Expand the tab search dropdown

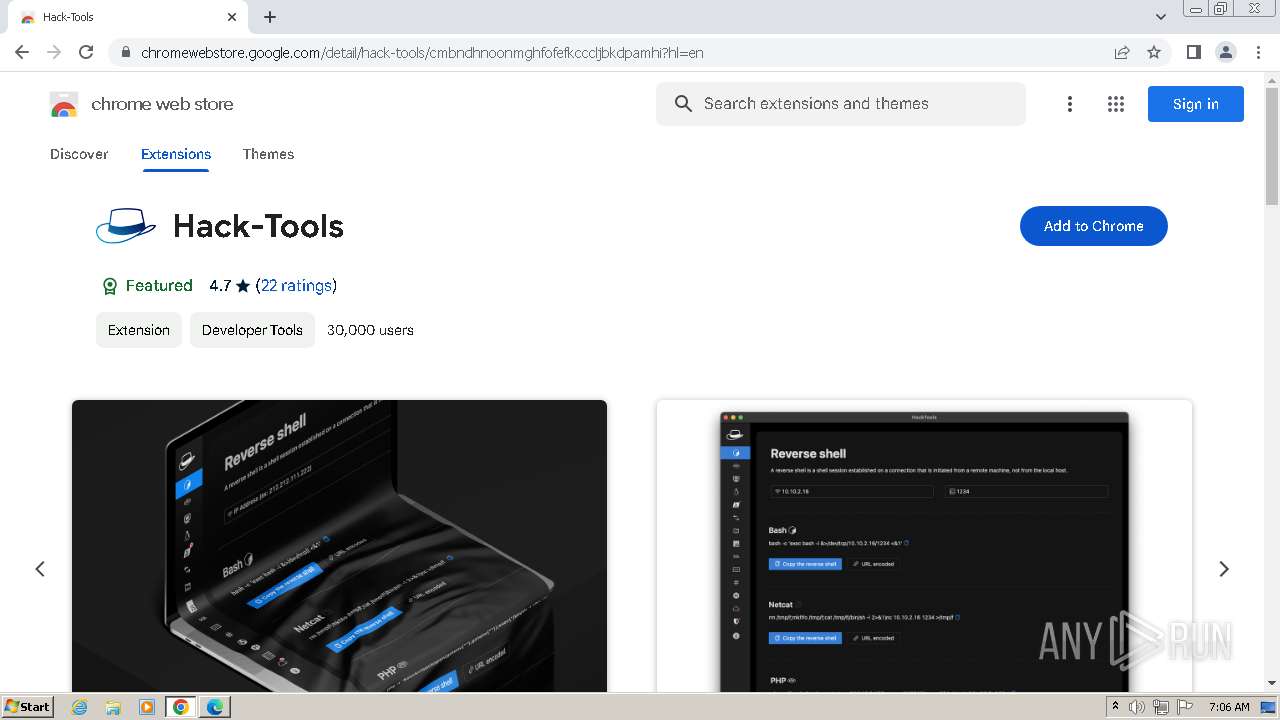click(x=1161, y=17)
